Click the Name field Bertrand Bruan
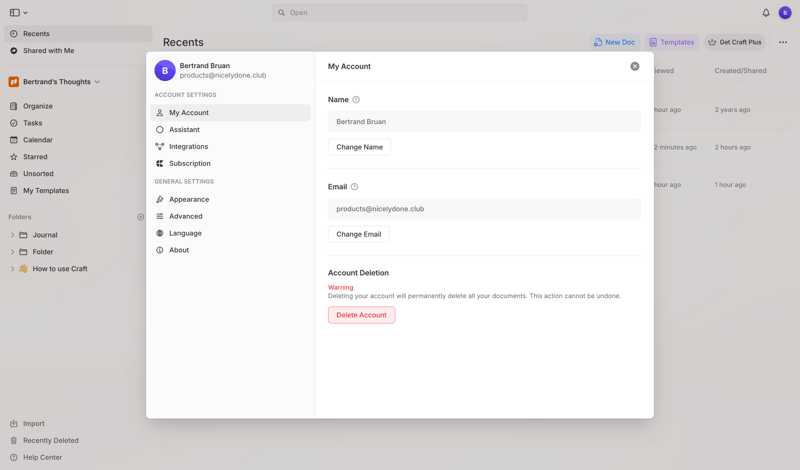The width and height of the screenshot is (800, 470). click(x=484, y=122)
